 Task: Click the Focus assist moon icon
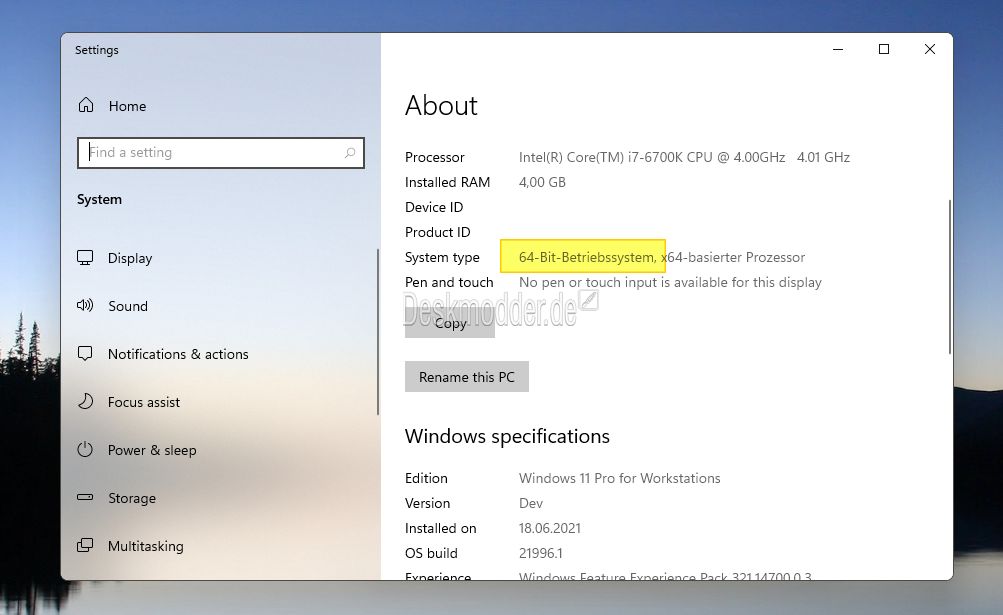[x=85, y=401]
